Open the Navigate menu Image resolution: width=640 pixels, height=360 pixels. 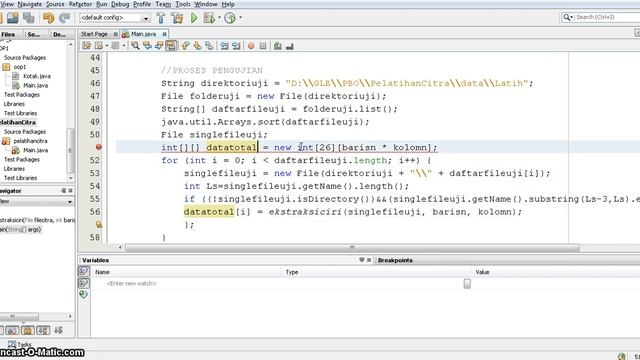30,4
